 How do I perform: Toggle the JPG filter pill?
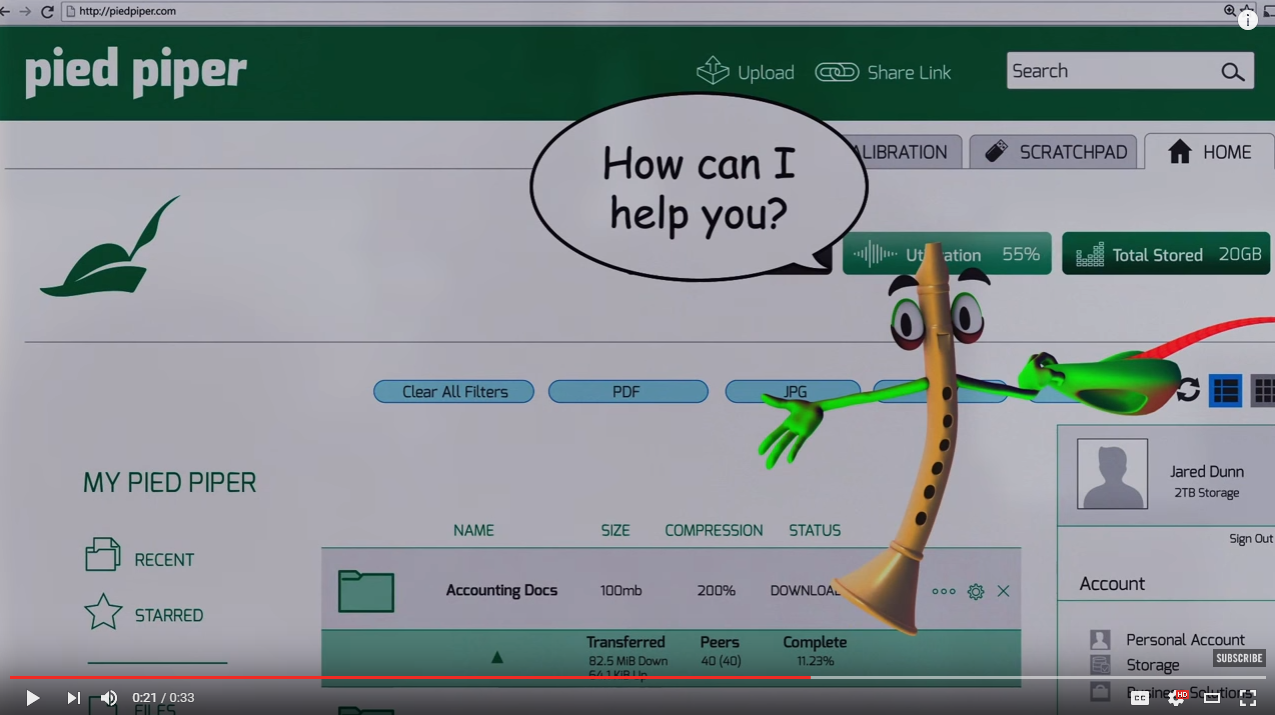[x=793, y=391]
